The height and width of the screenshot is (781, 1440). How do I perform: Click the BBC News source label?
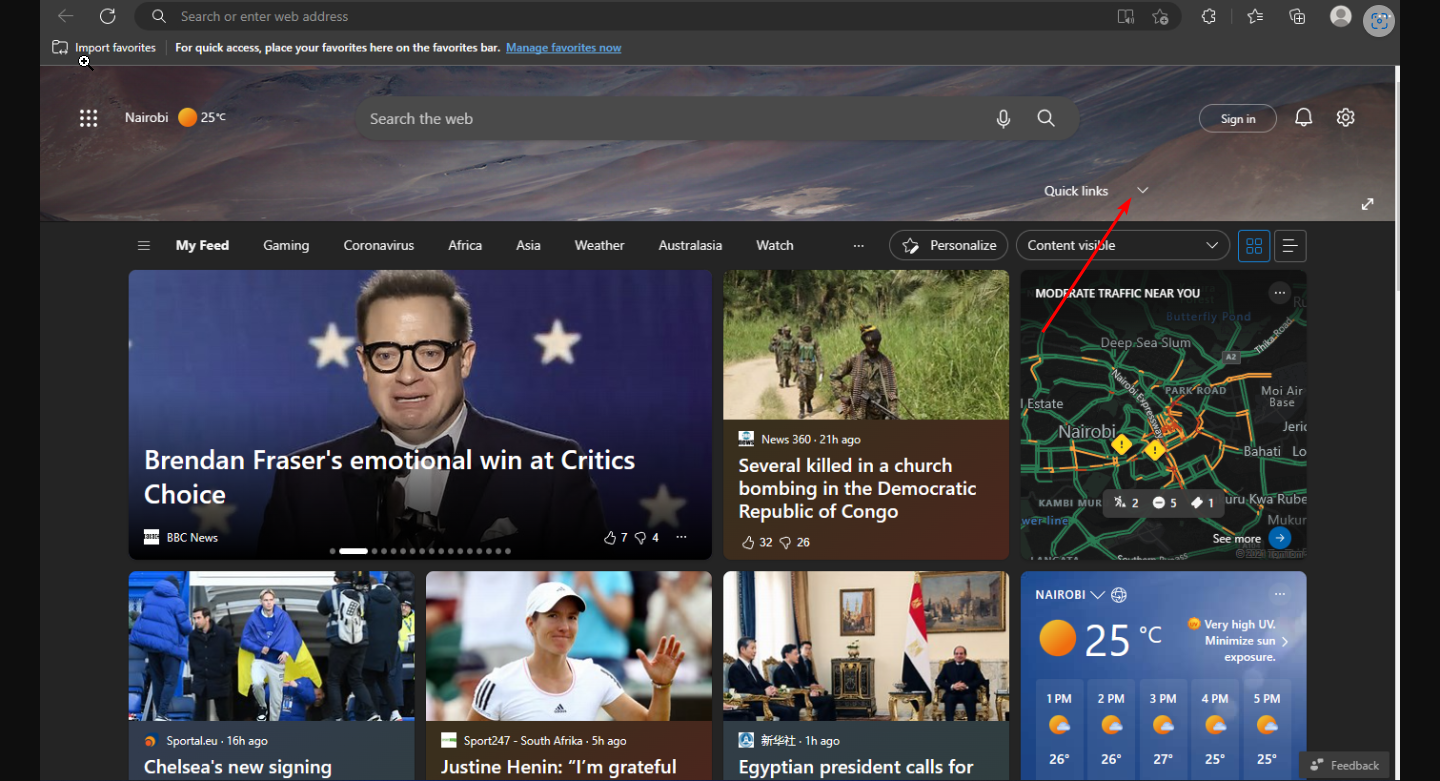tap(192, 538)
